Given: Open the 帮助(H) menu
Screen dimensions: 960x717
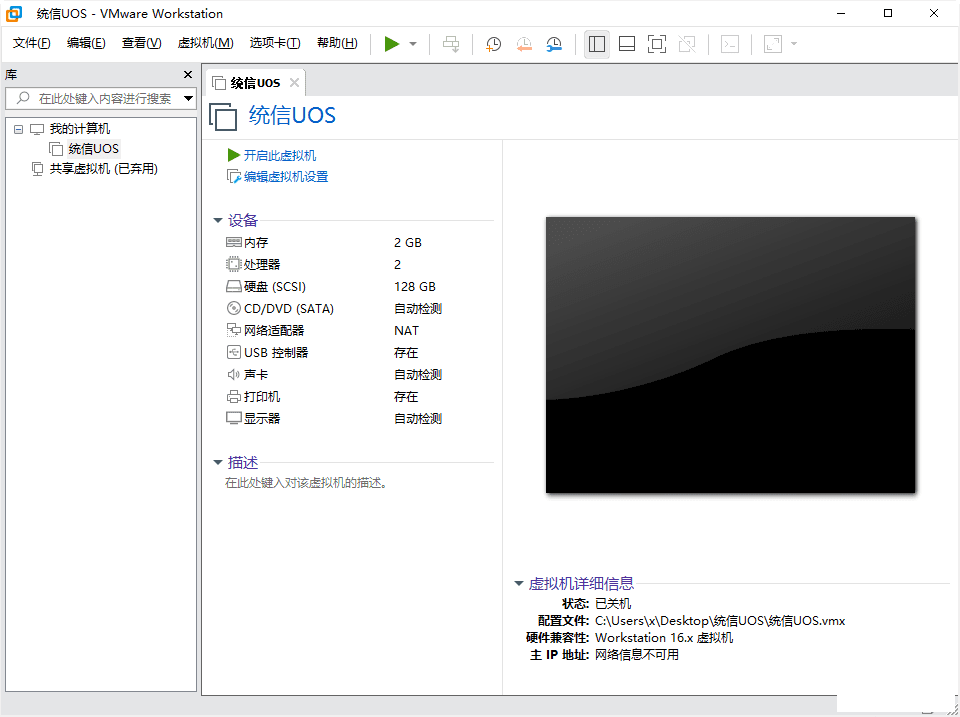Looking at the screenshot, I should 337,43.
